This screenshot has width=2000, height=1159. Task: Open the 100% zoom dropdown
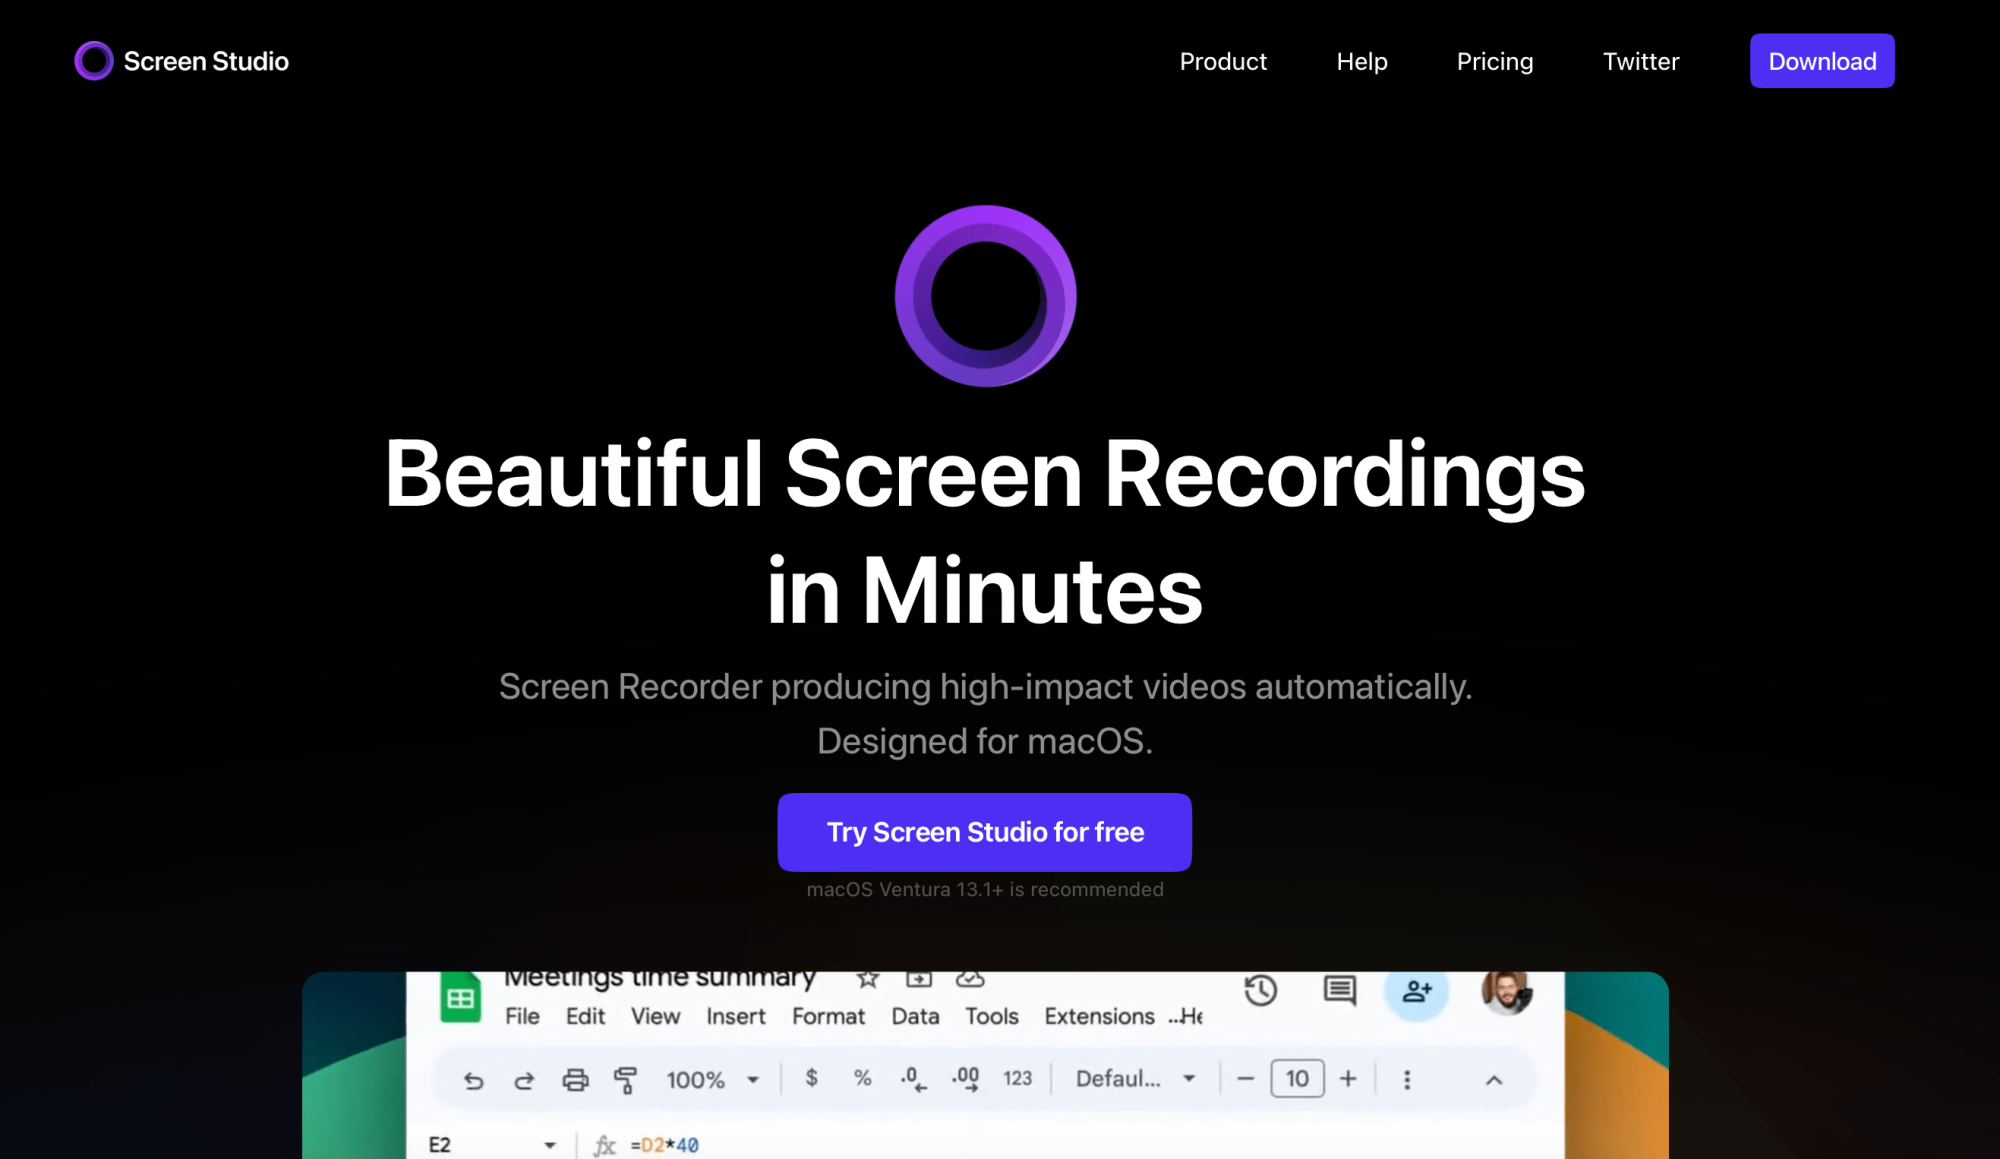[x=713, y=1080]
